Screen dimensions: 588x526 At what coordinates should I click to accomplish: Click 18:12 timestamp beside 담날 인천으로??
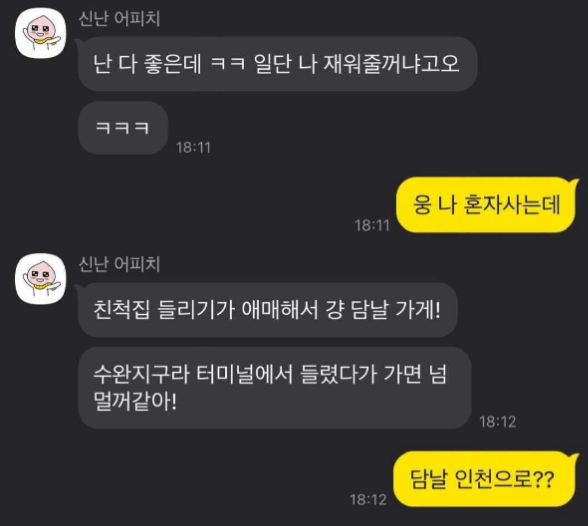point(368,500)
